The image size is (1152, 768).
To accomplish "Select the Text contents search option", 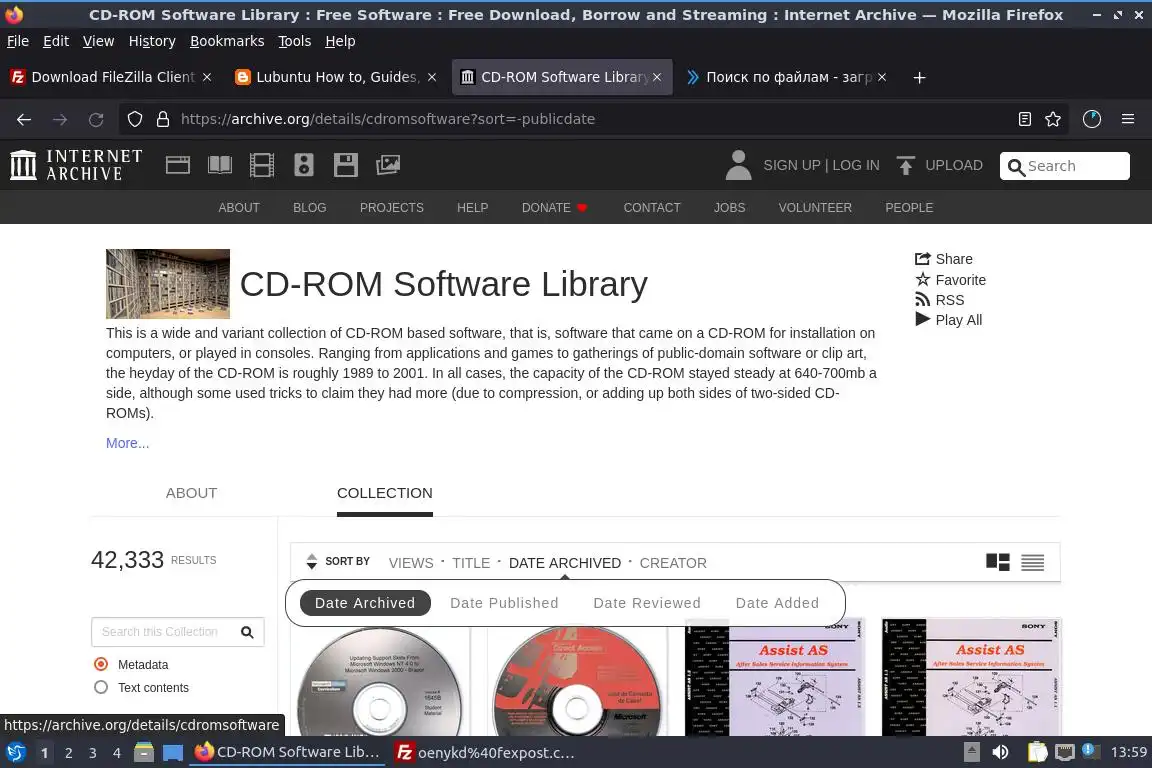I will point(101,687).
